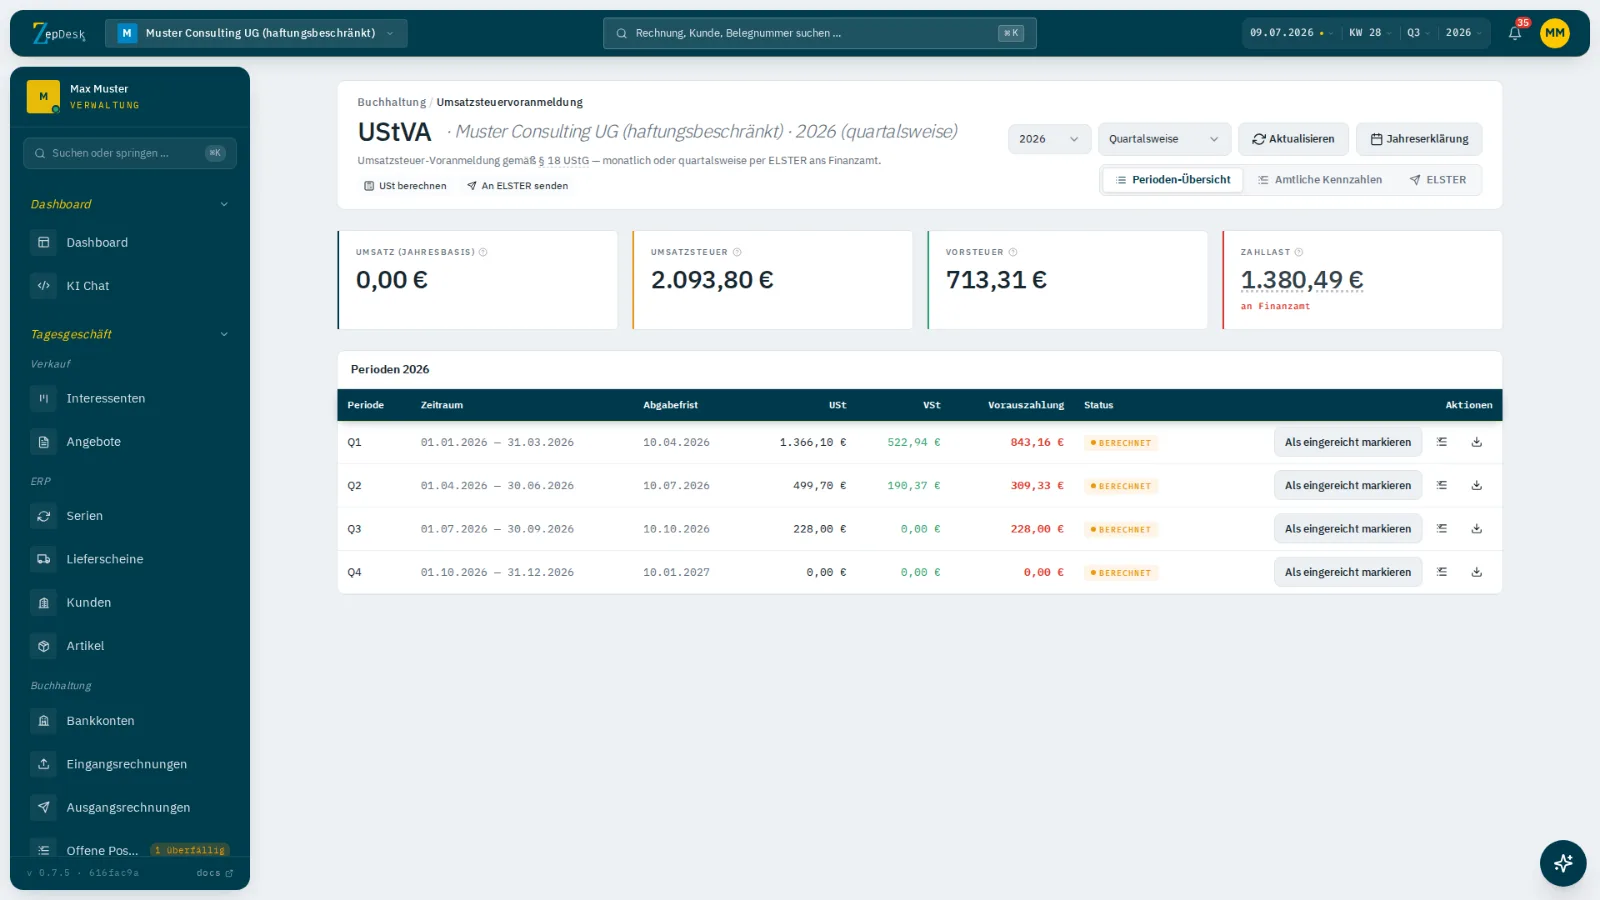1600x900 pixels.
Task: Show Q4 details list icon
Action: (1442, 572)
